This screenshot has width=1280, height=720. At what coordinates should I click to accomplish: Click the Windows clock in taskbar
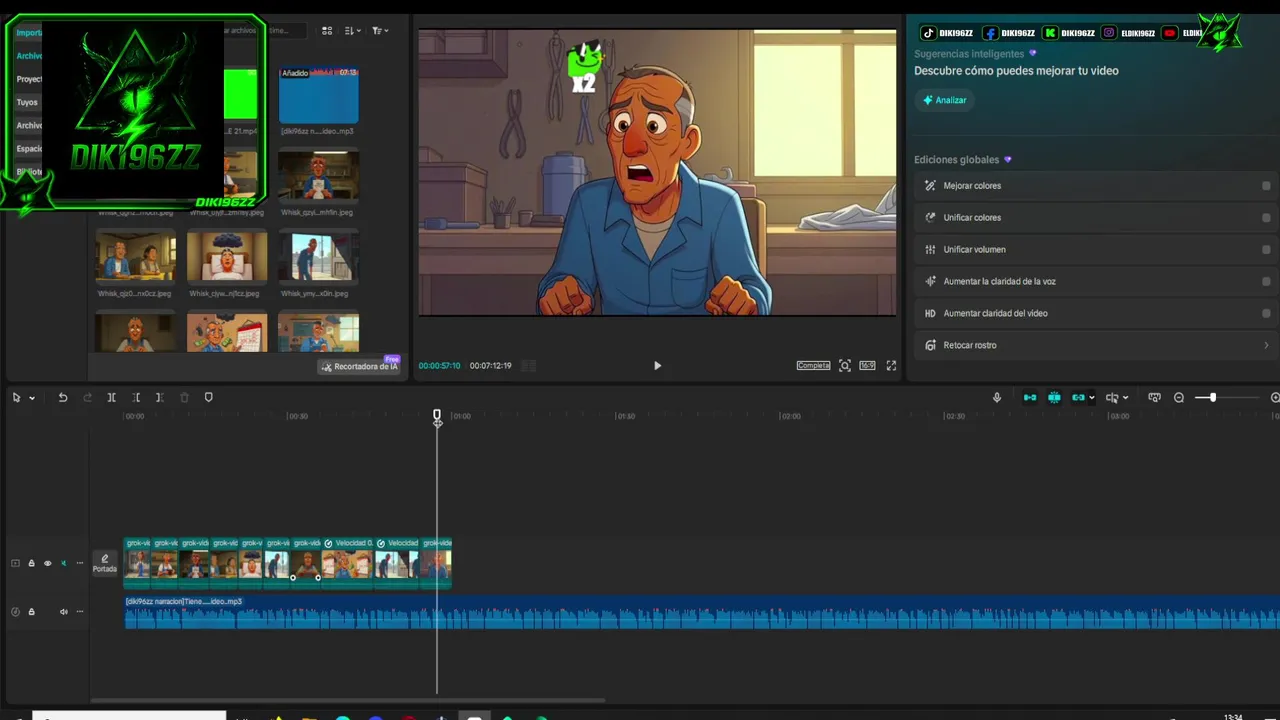1234,716
